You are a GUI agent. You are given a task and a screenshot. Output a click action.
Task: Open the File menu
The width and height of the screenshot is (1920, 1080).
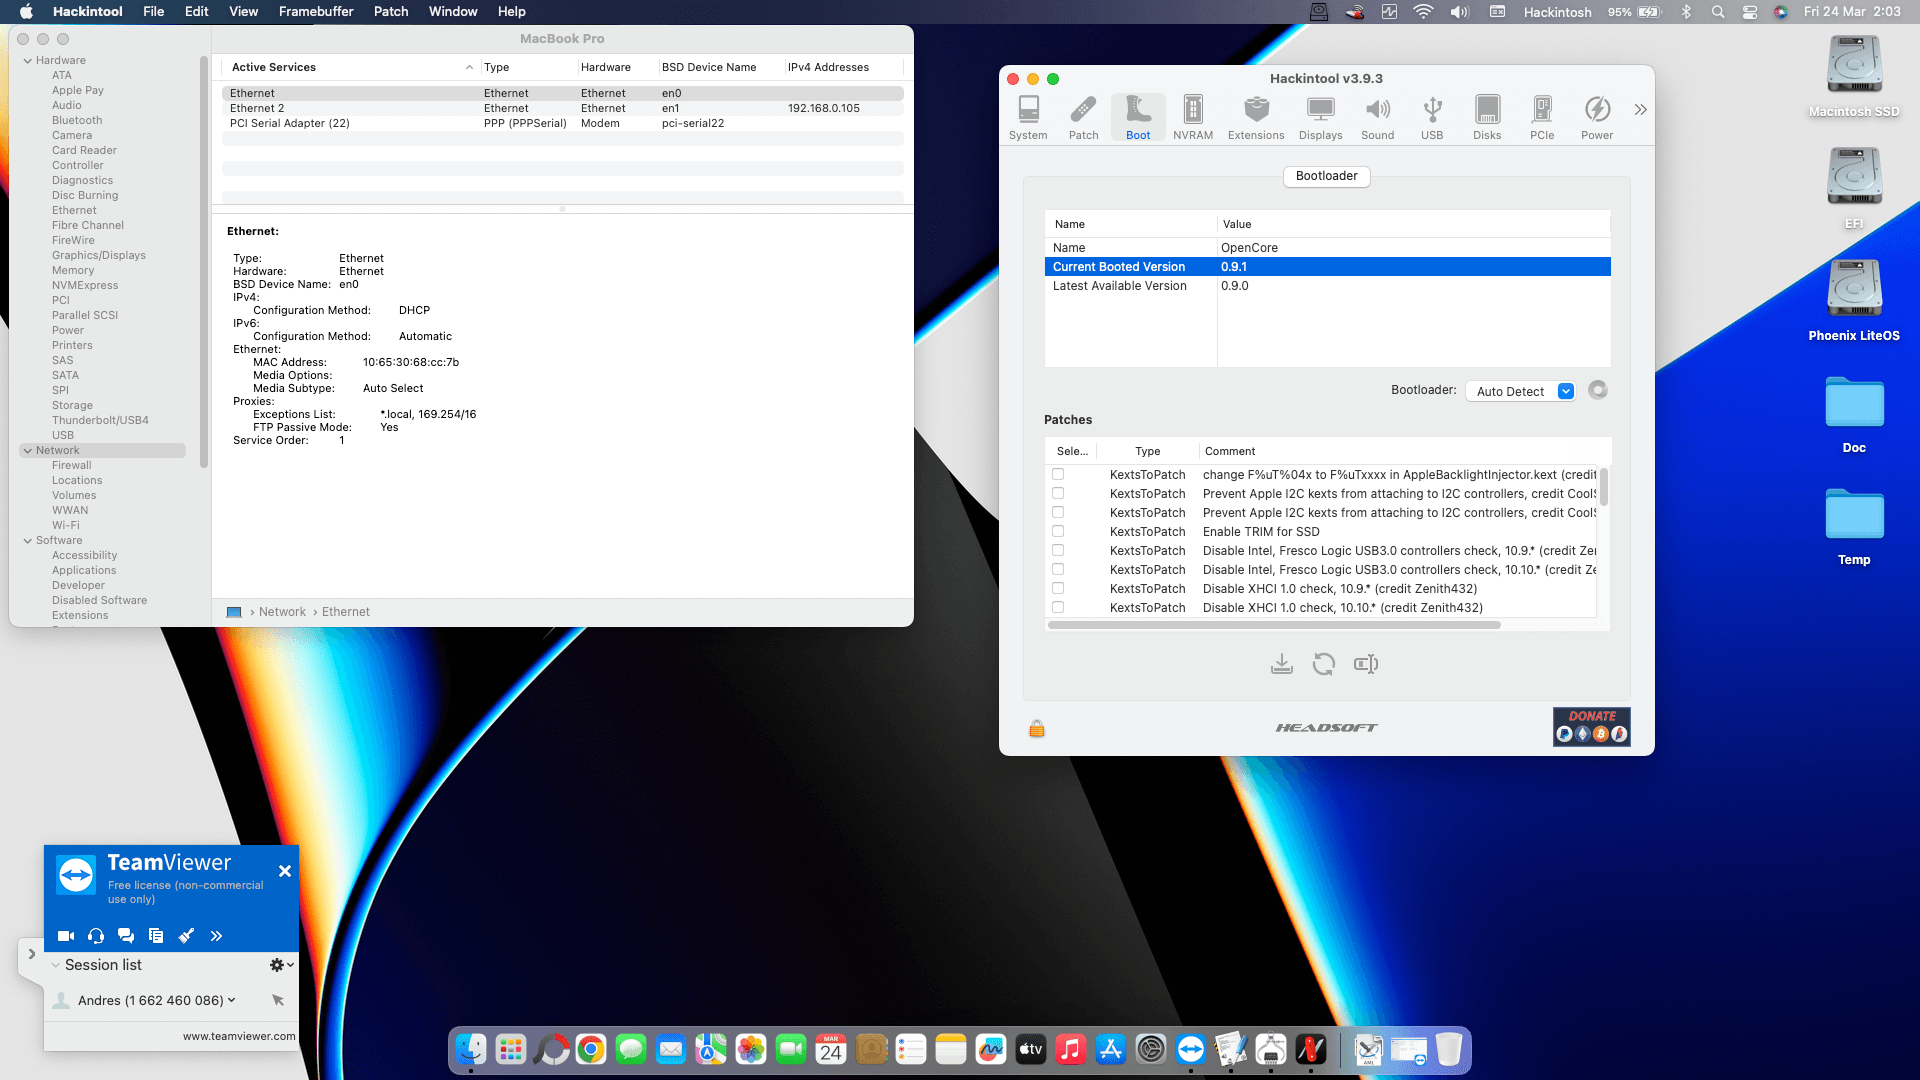click(154, 12)
